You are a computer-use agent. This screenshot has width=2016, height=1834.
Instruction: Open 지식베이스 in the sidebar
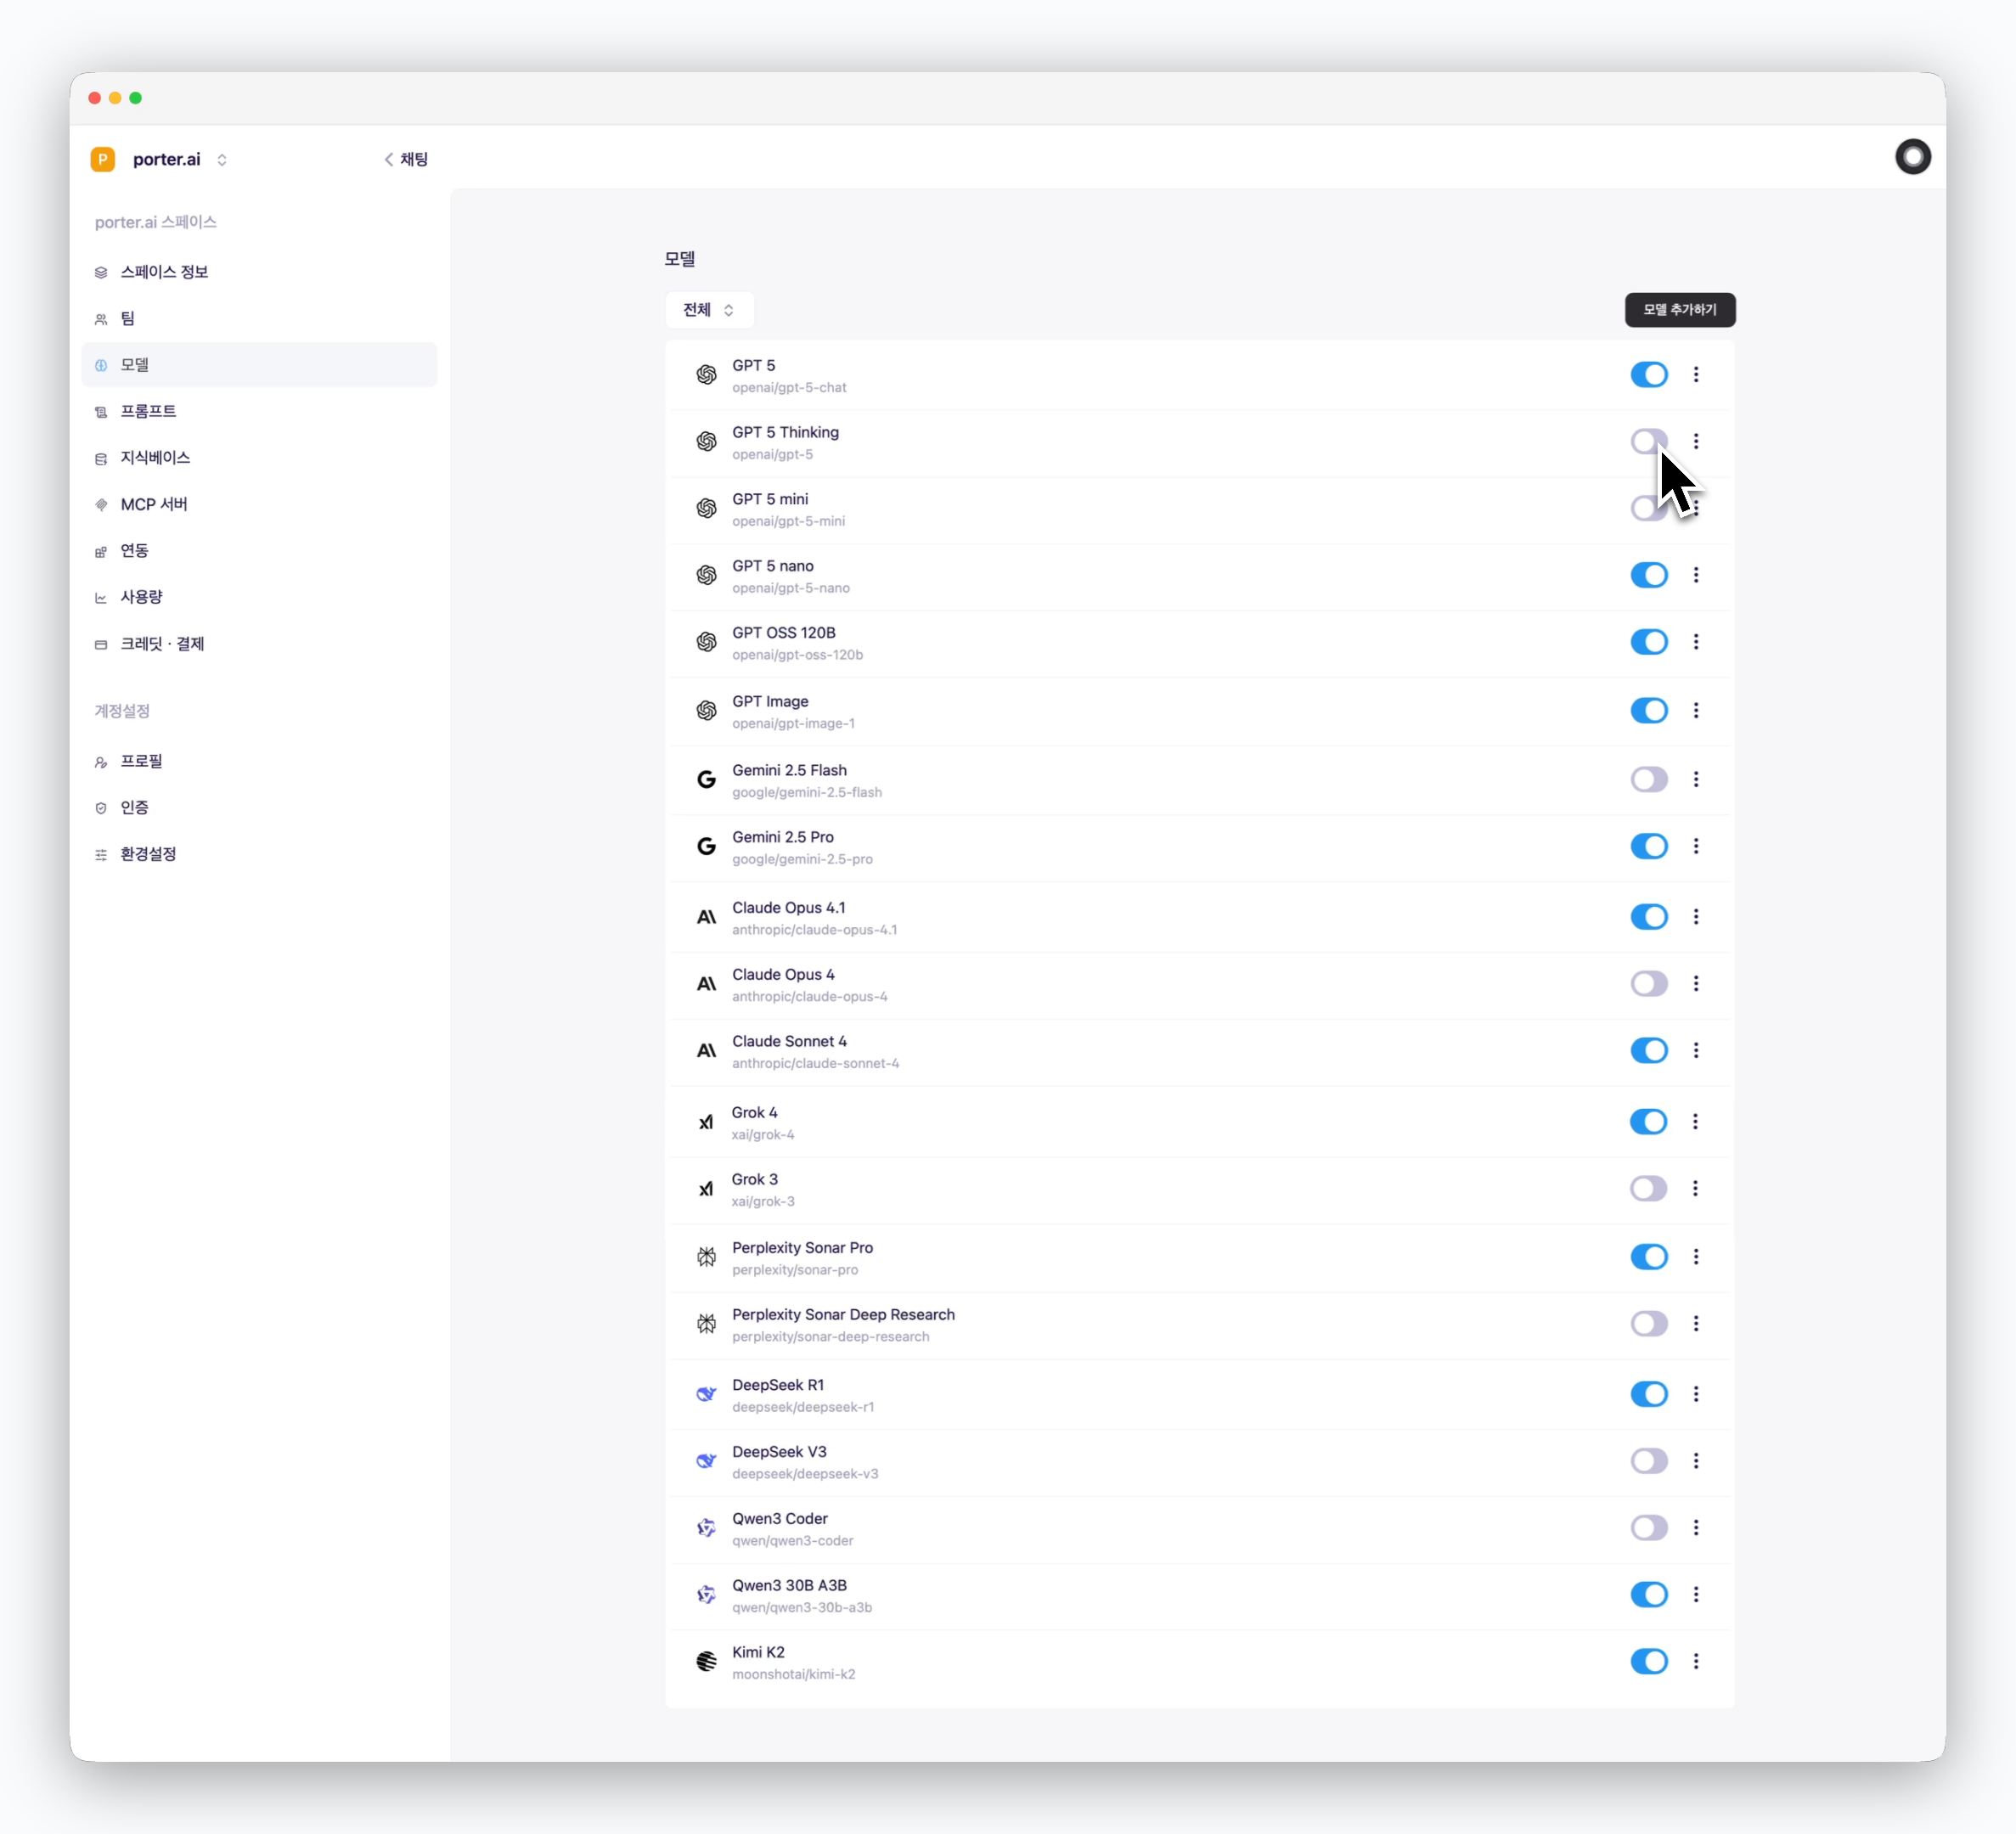coord(259,458)
